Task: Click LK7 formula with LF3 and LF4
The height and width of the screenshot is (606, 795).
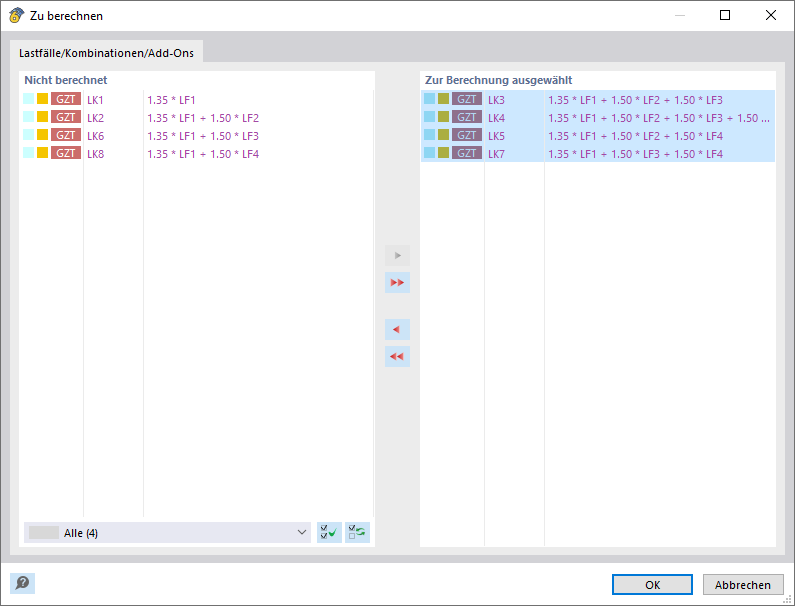Action: (635, 154)
